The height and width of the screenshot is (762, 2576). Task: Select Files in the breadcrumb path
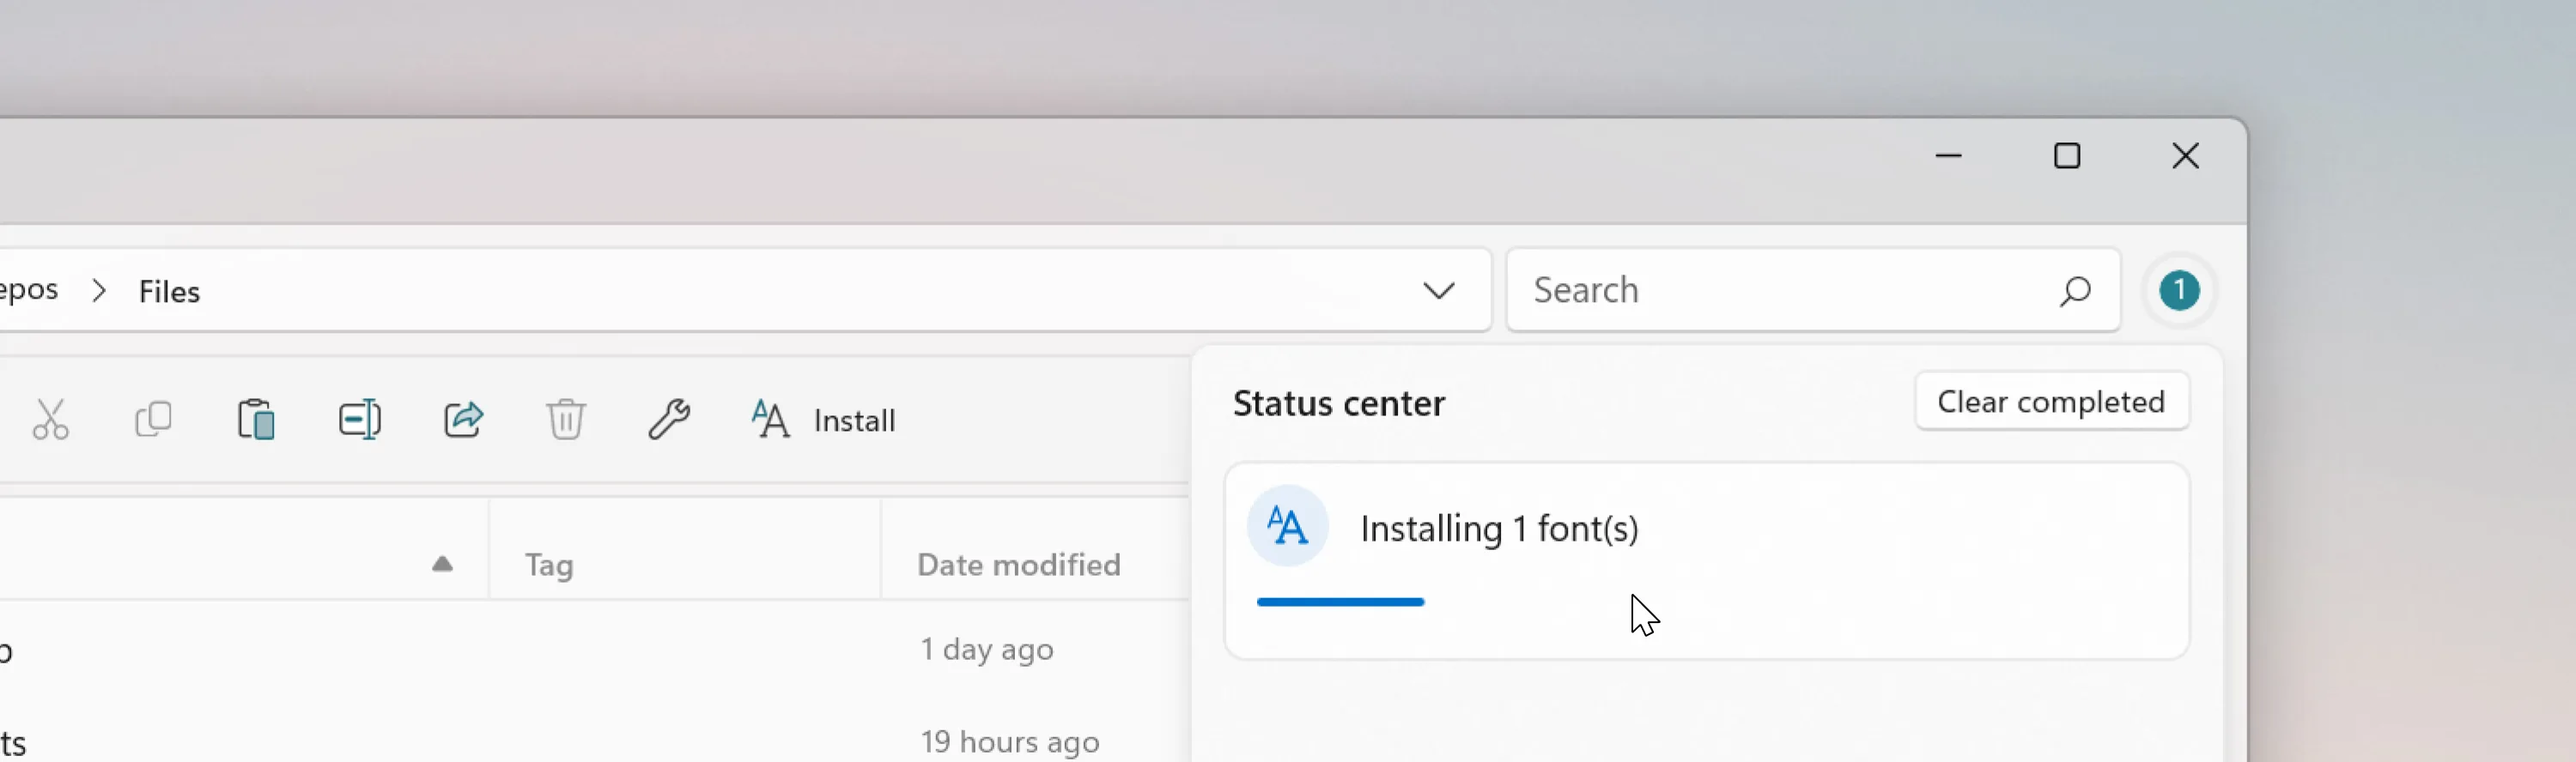(x=169, y=291)
